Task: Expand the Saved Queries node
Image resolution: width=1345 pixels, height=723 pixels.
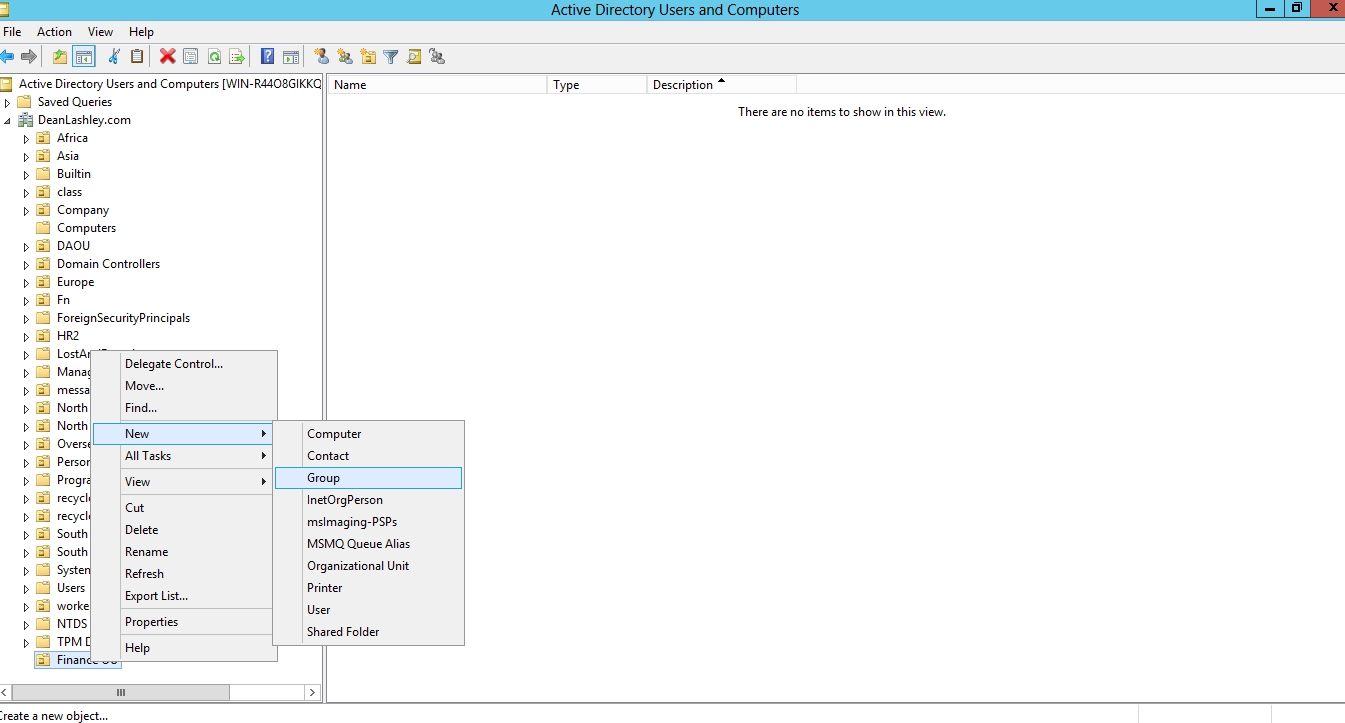Action: coord(8,103)
